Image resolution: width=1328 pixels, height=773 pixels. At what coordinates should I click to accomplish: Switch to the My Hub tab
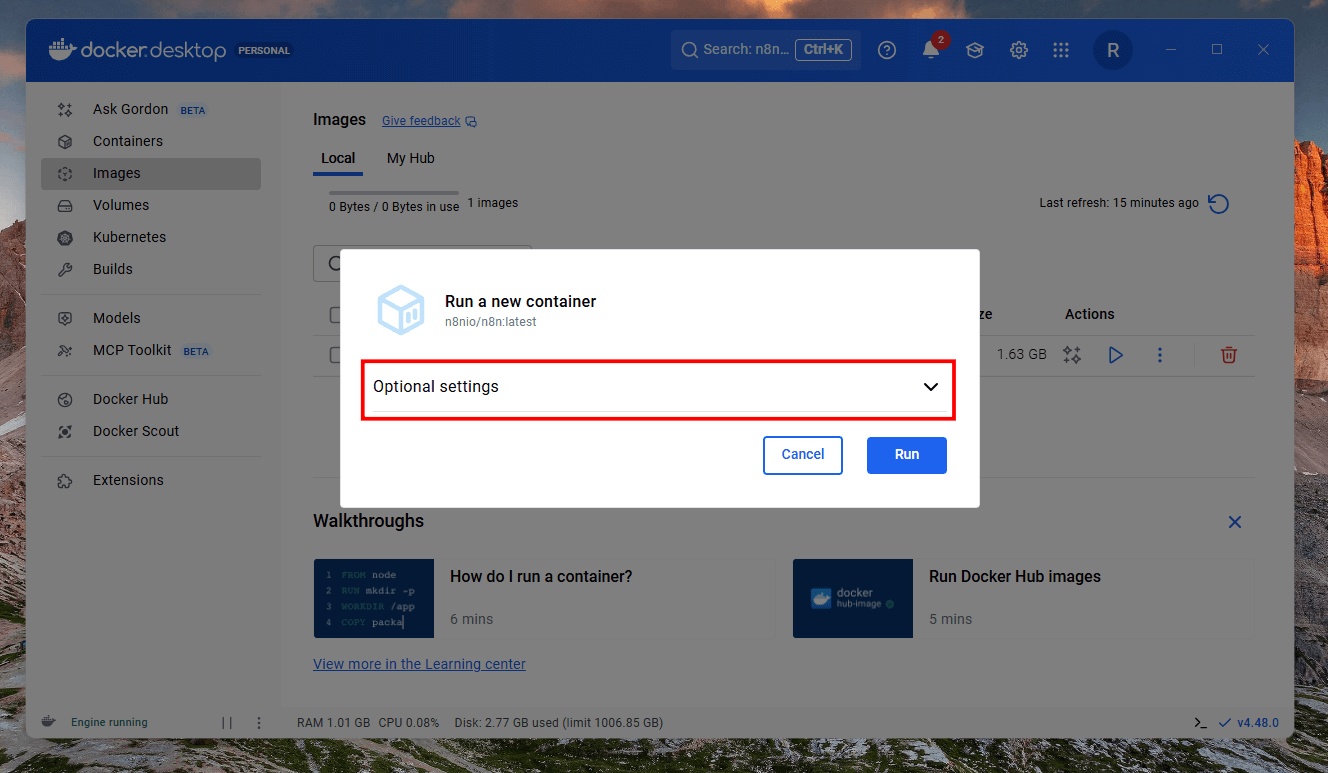411,158
